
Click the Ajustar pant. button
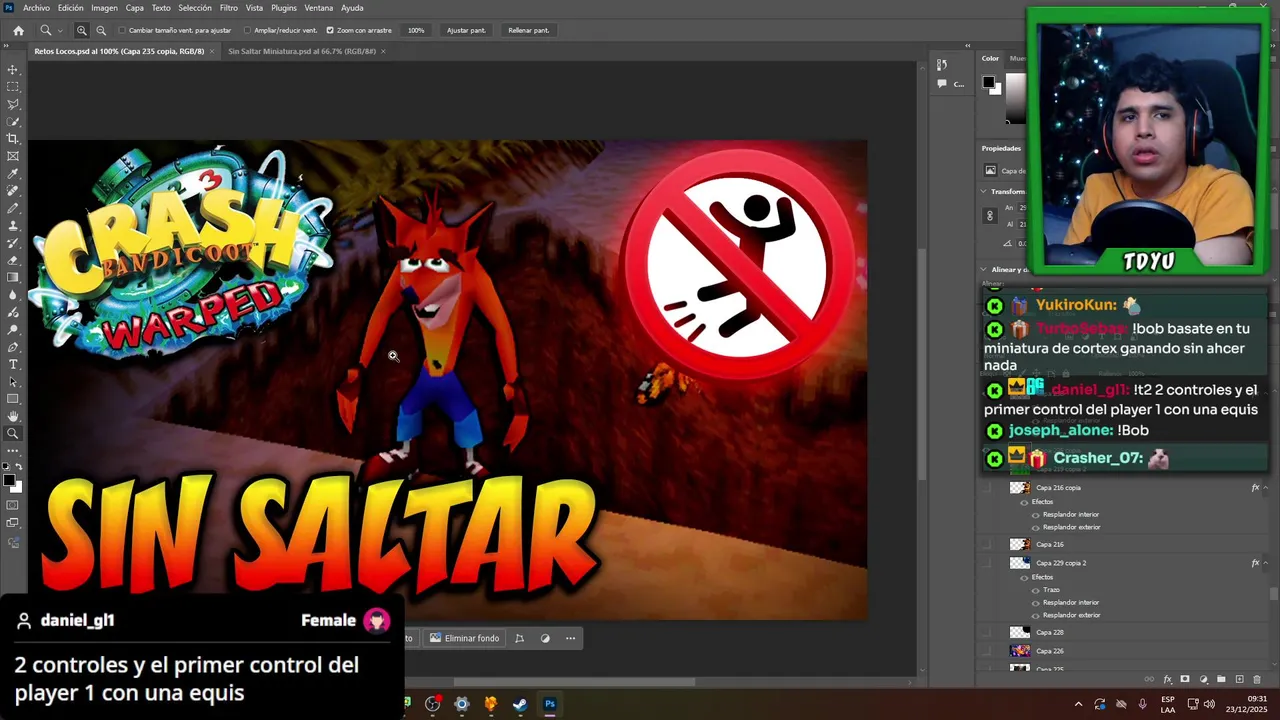(466, 30)
